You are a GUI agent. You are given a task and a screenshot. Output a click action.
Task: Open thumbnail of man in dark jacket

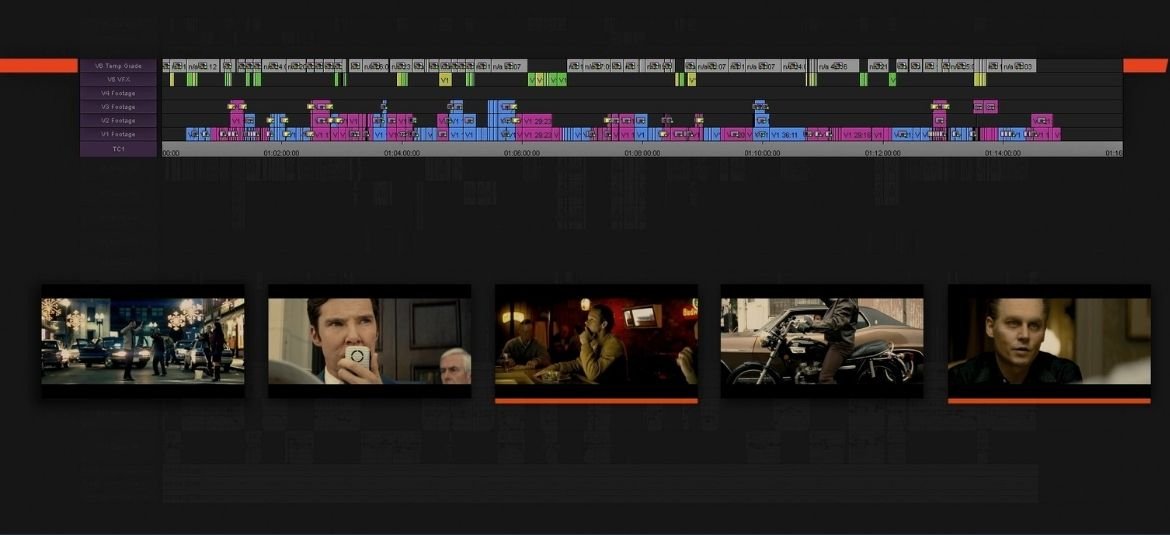1049,341
